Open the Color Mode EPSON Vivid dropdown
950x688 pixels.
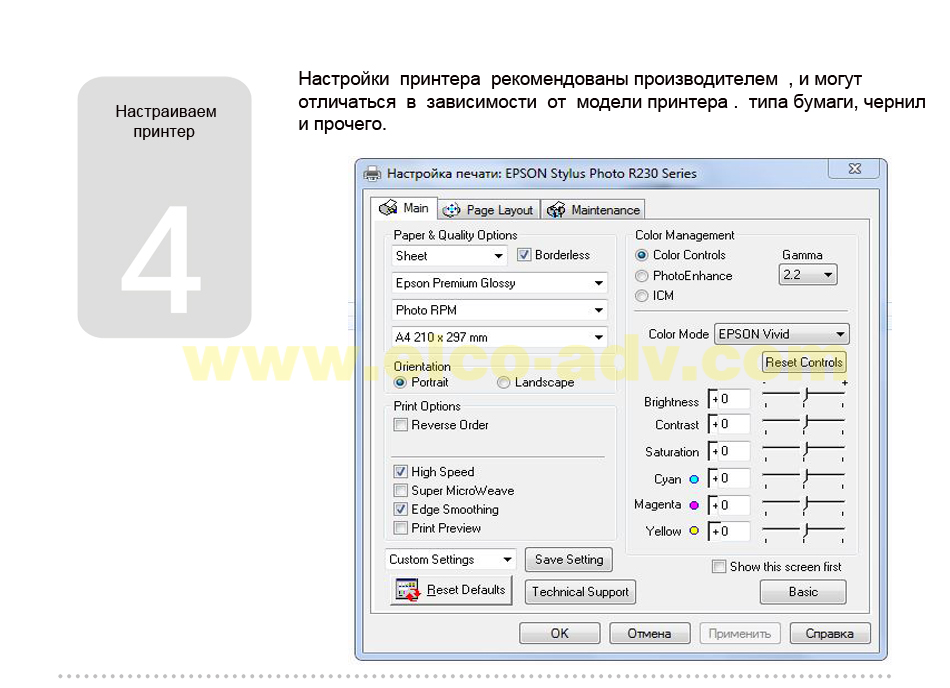[782, 334]
